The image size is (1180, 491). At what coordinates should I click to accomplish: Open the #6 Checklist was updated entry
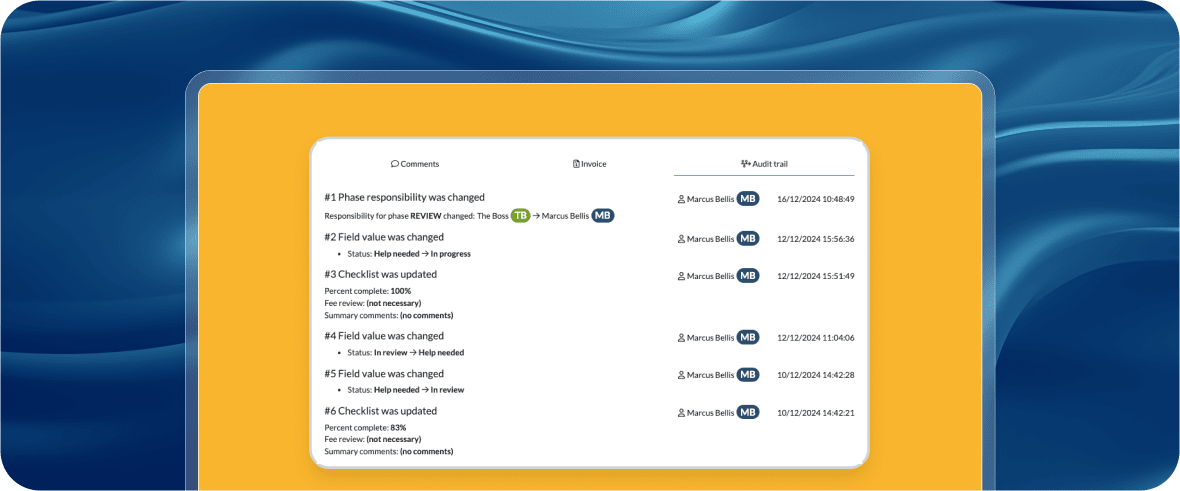pos(380,411)
